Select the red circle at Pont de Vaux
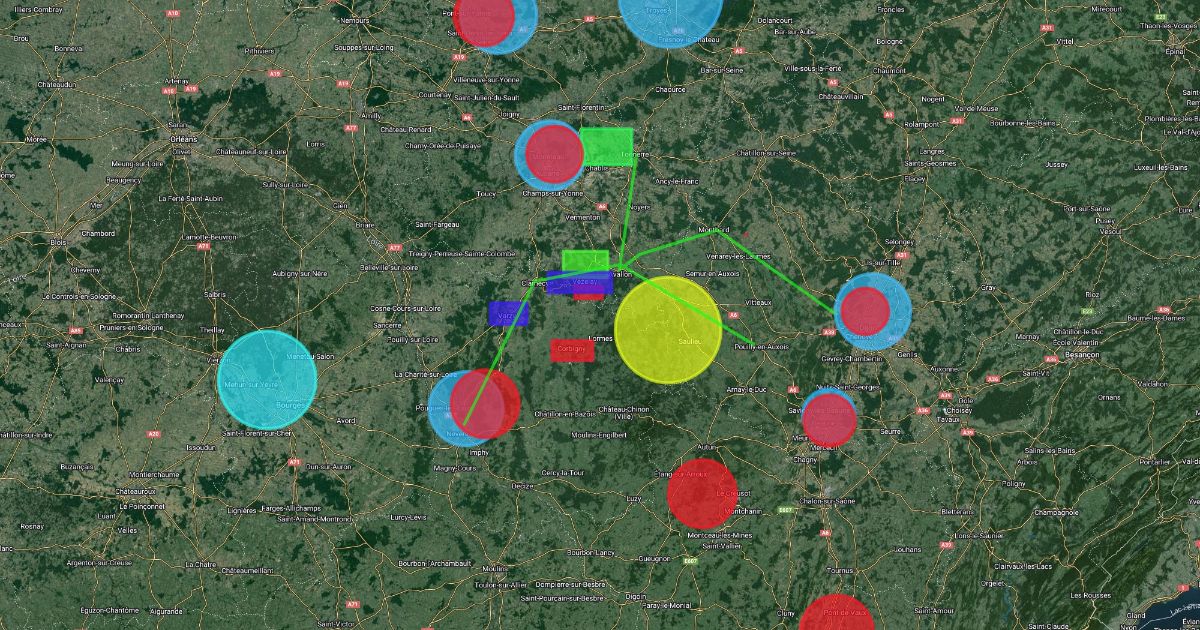Viewport: 1200px width, 630px height. [x=837, y=612]
